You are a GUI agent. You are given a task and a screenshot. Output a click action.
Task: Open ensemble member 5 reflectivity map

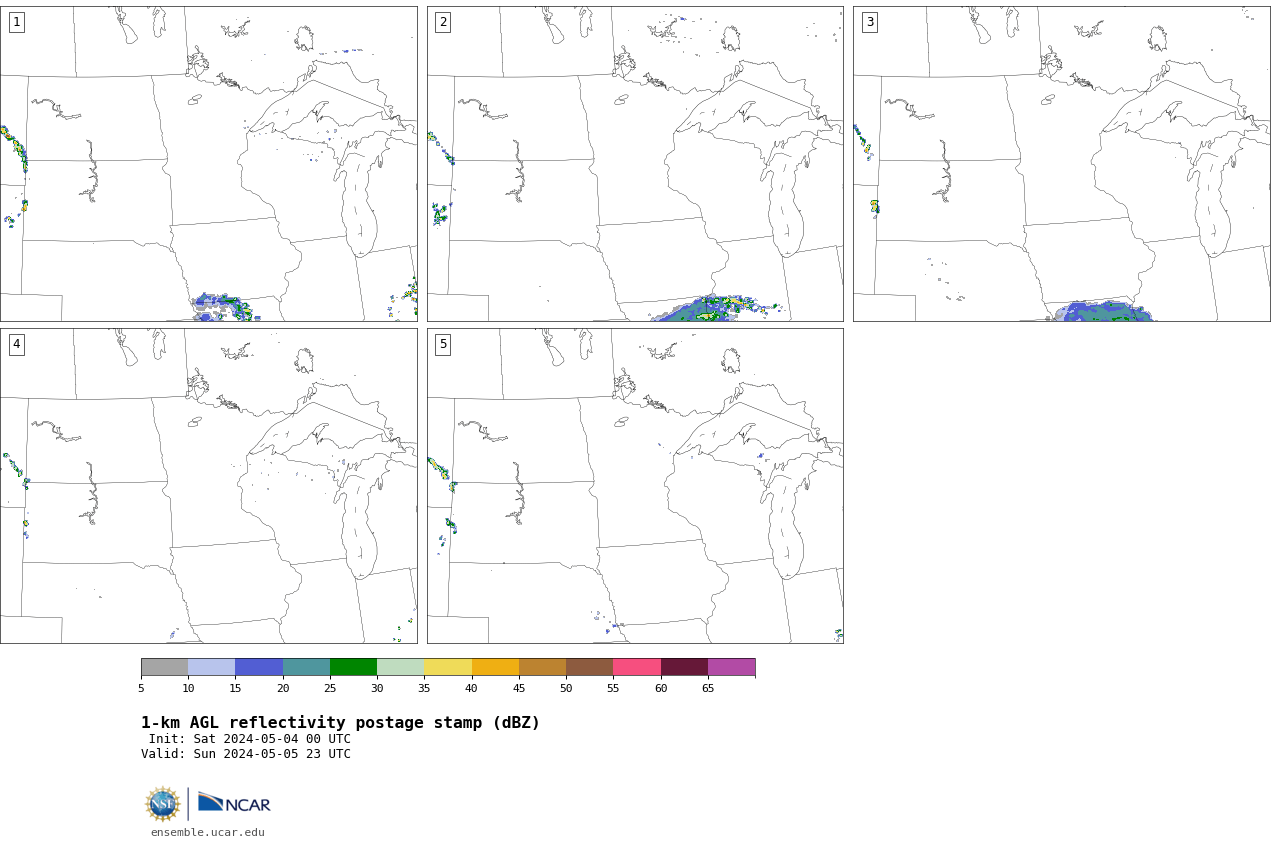point(635,486)
